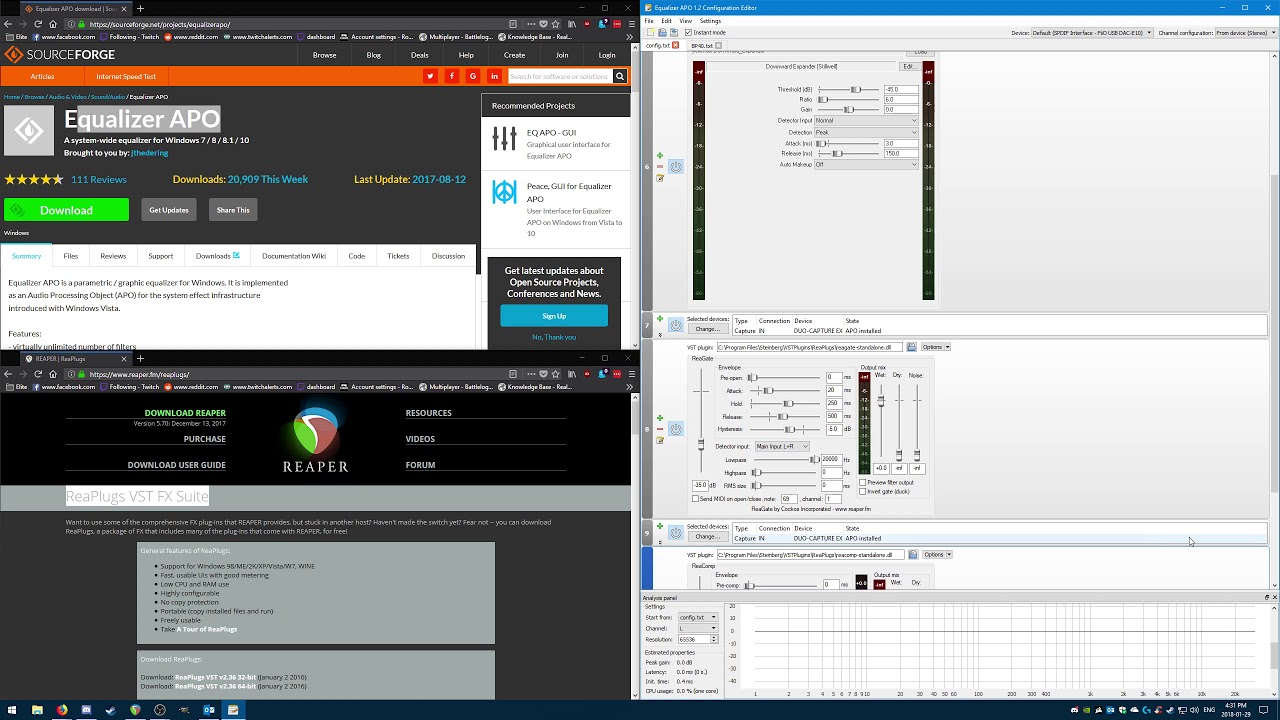Add a filter with green plus on row 6
This screenshot has height=720, width=1280.
click(x=660, y=156)
